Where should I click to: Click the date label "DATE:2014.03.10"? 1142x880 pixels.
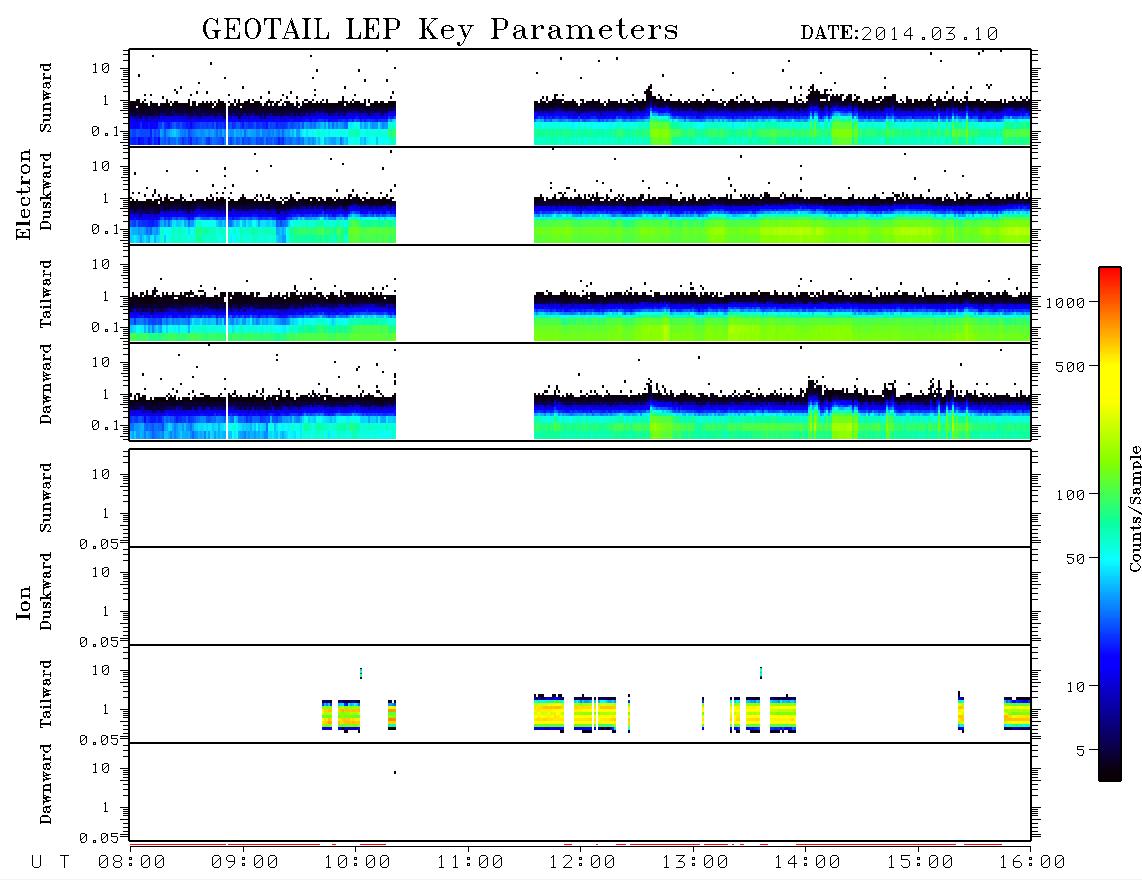tap(899, 34)
